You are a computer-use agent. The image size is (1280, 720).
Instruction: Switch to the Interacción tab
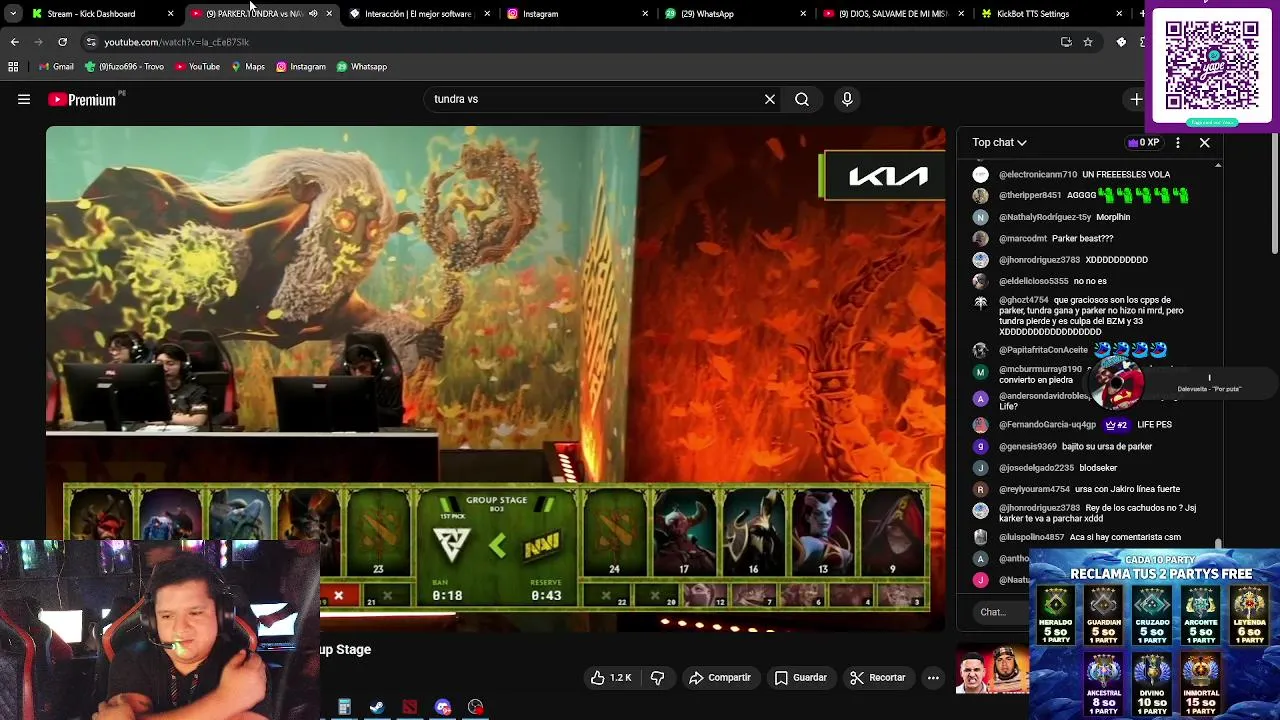(418, 14)
